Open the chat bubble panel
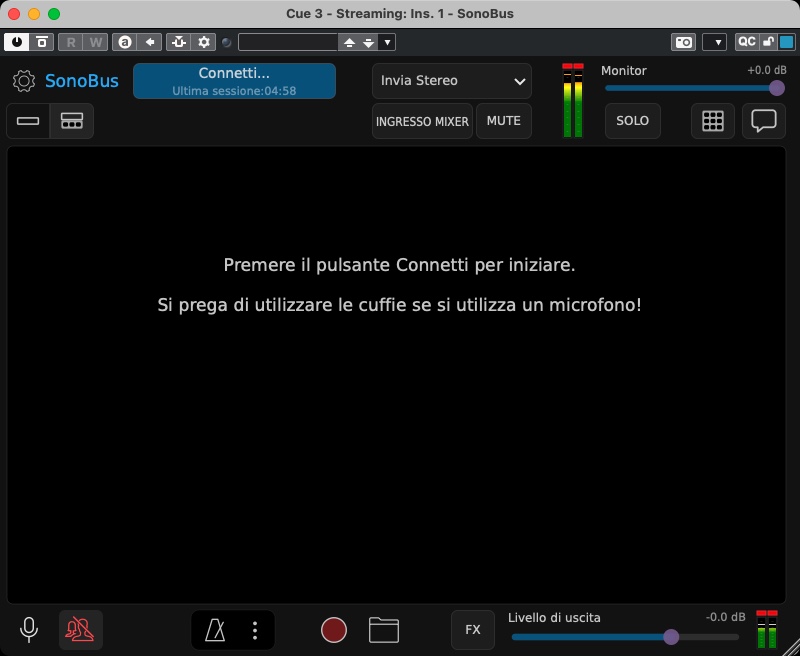The width and height of the screenshot is (800, 656). 763,121
